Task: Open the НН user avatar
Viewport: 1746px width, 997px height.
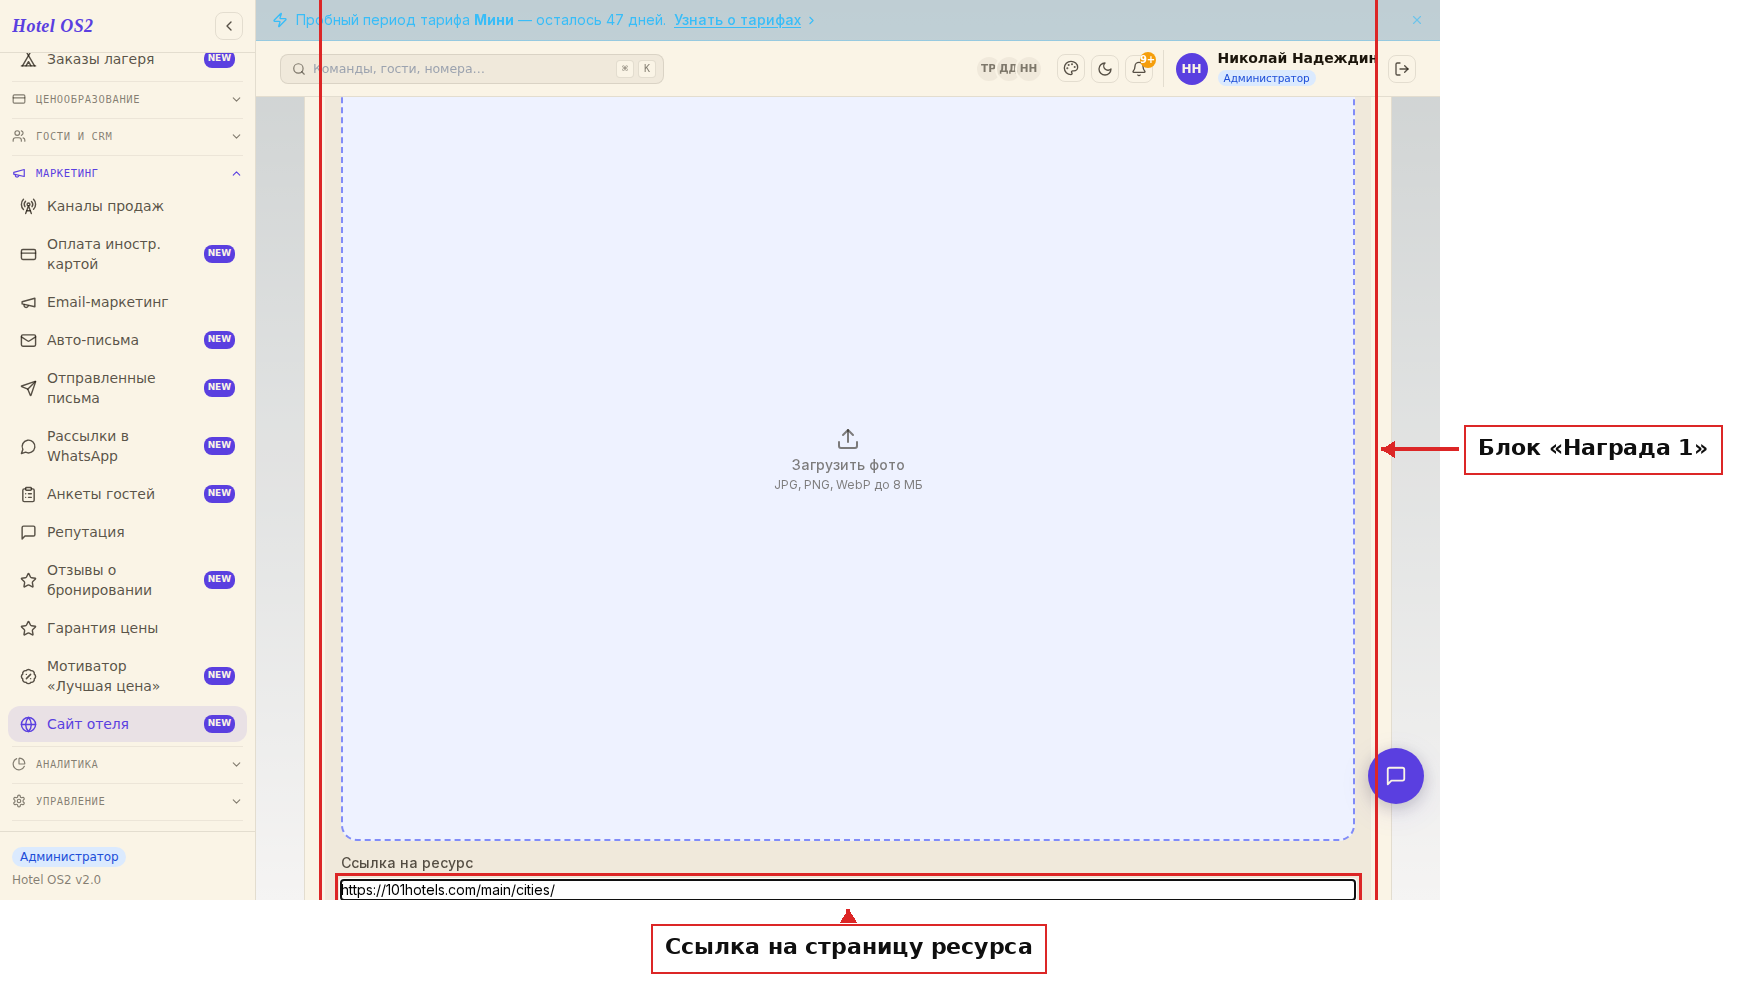Action: pyautogui.click(x=1191, y=69)
